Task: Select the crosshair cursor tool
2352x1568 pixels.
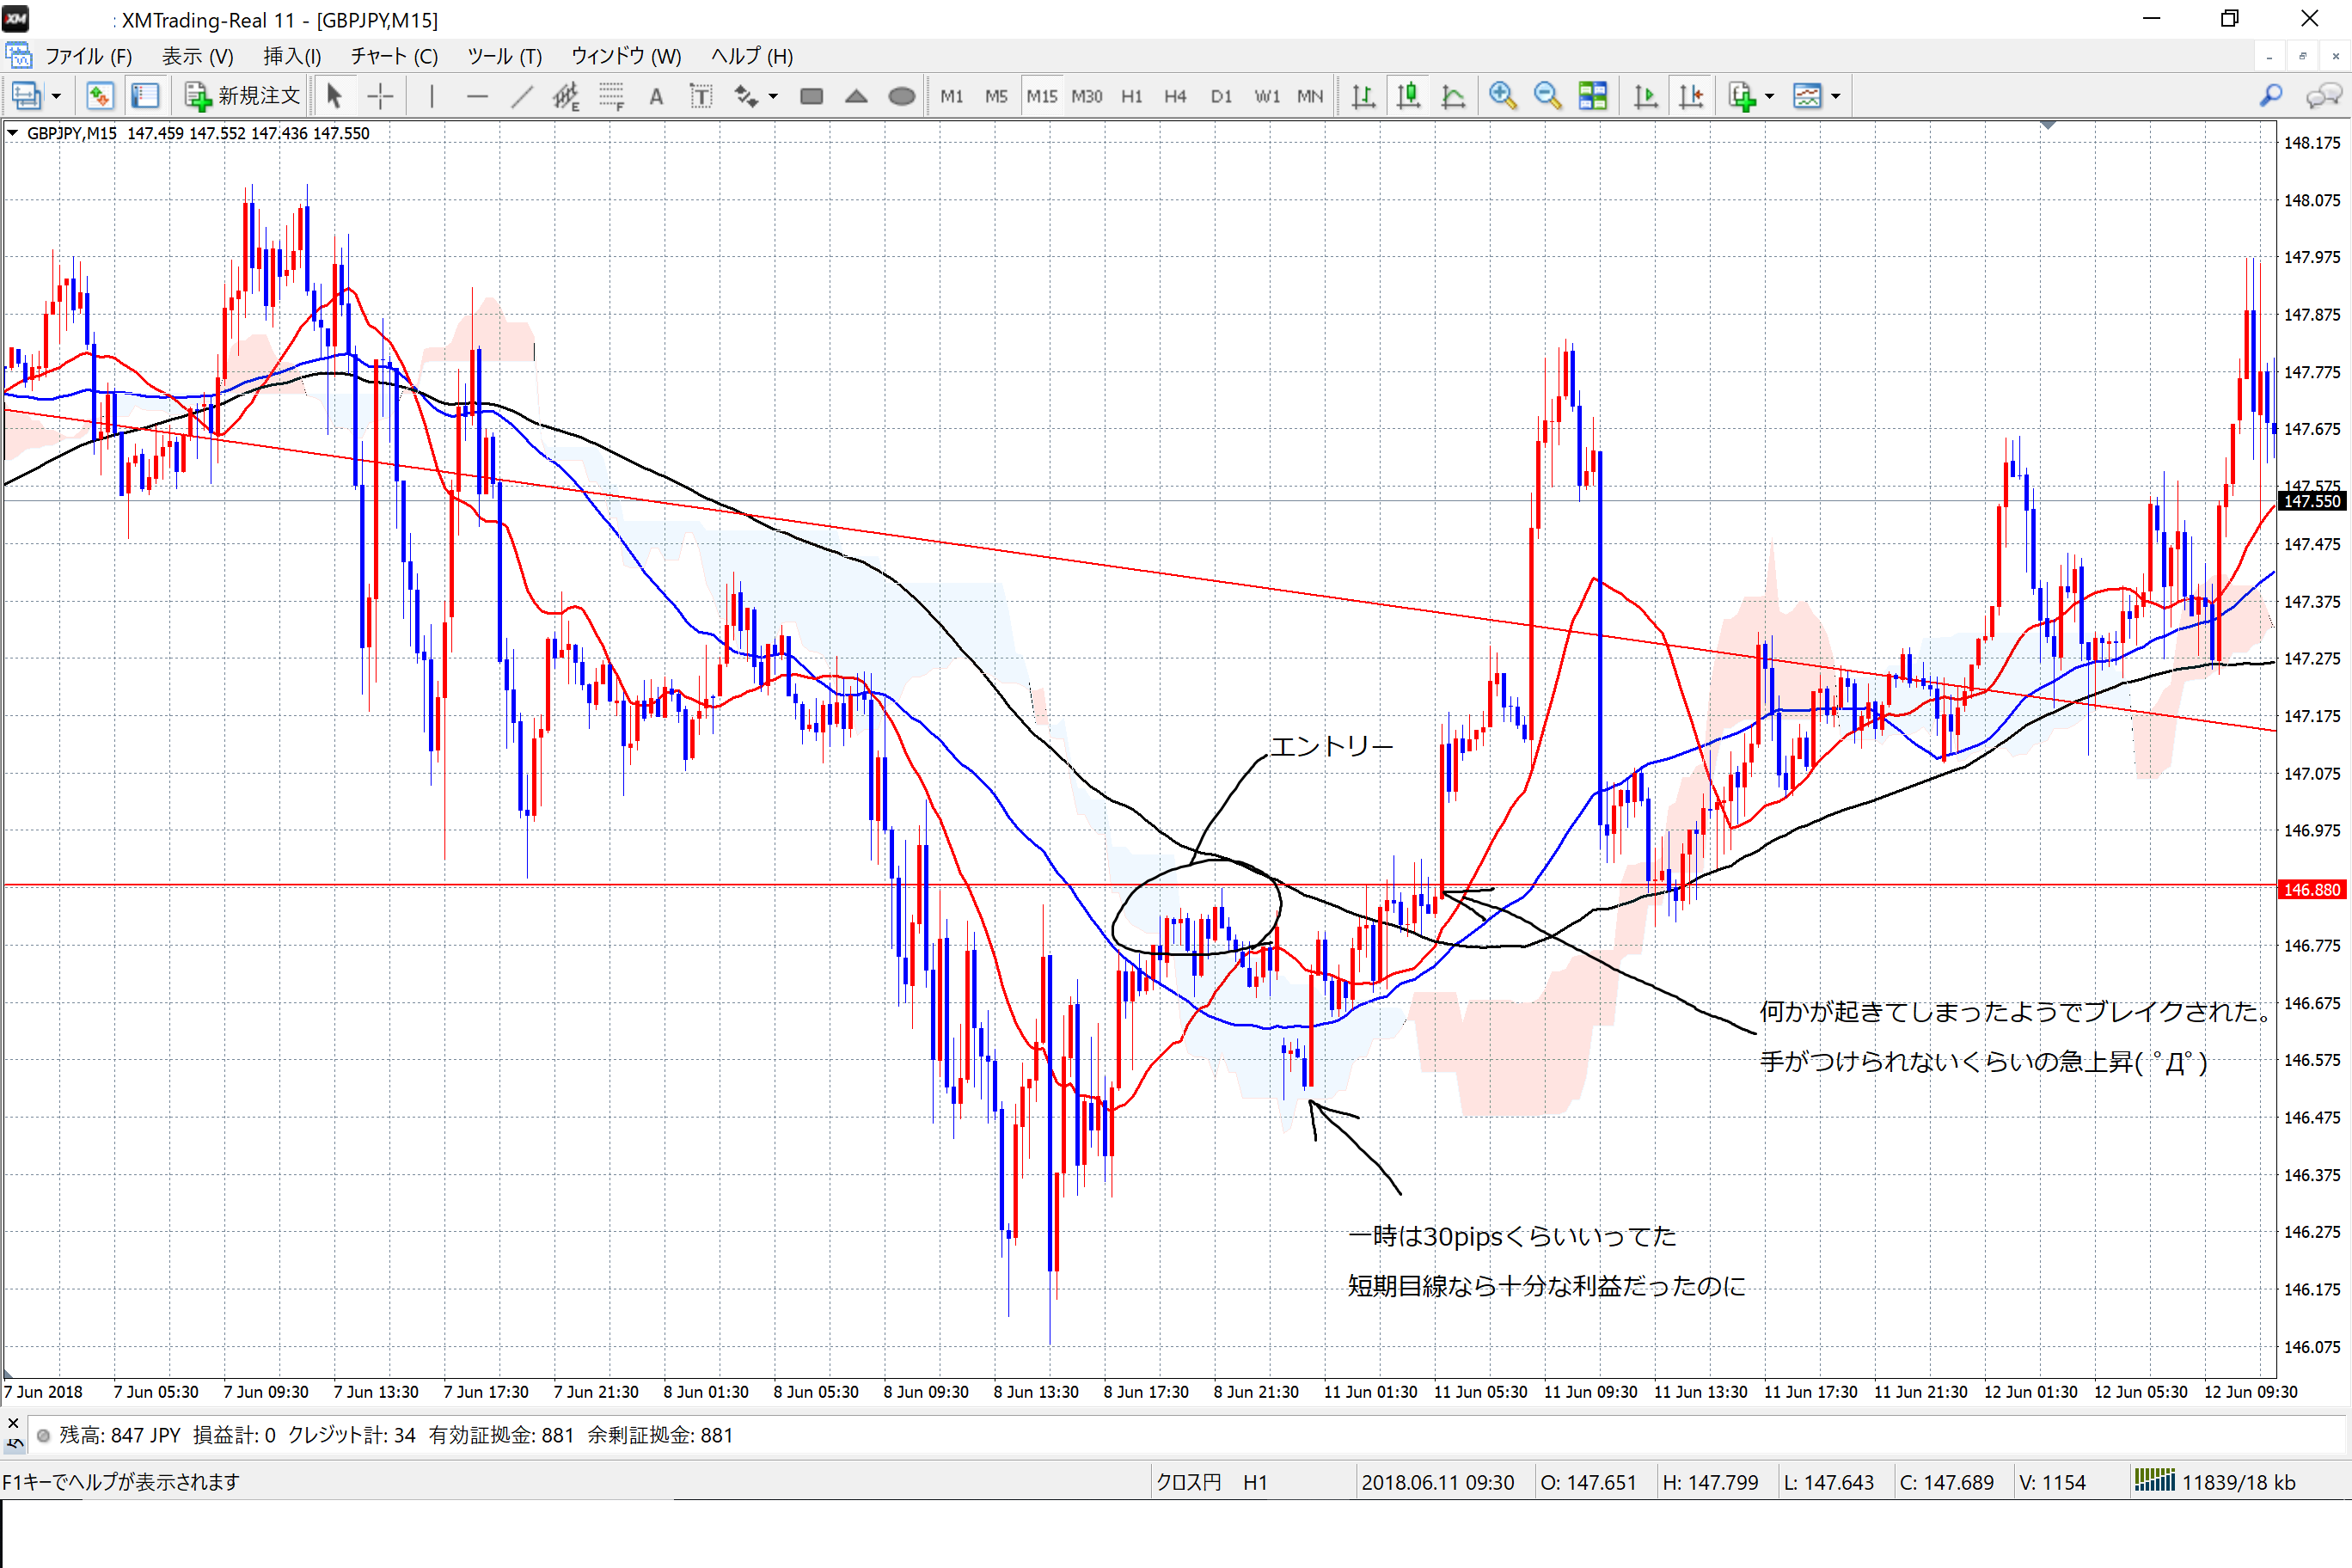Action: (x=380, y=96)
